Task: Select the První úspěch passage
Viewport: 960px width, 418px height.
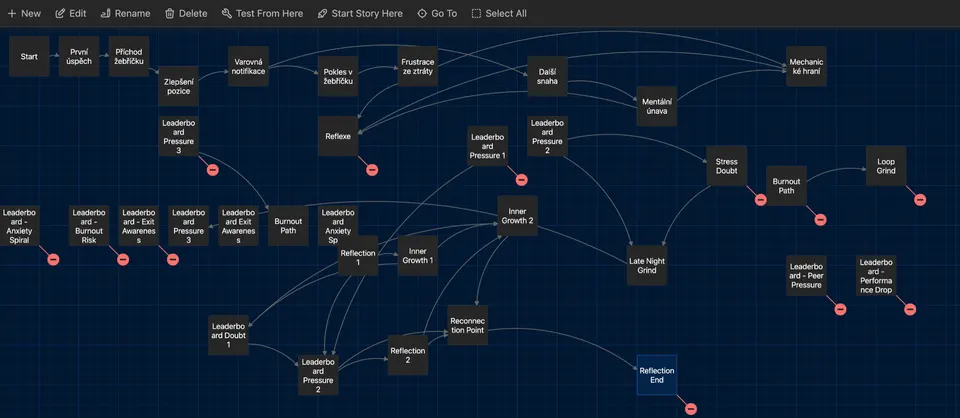Action: click(x=79, y=56)
